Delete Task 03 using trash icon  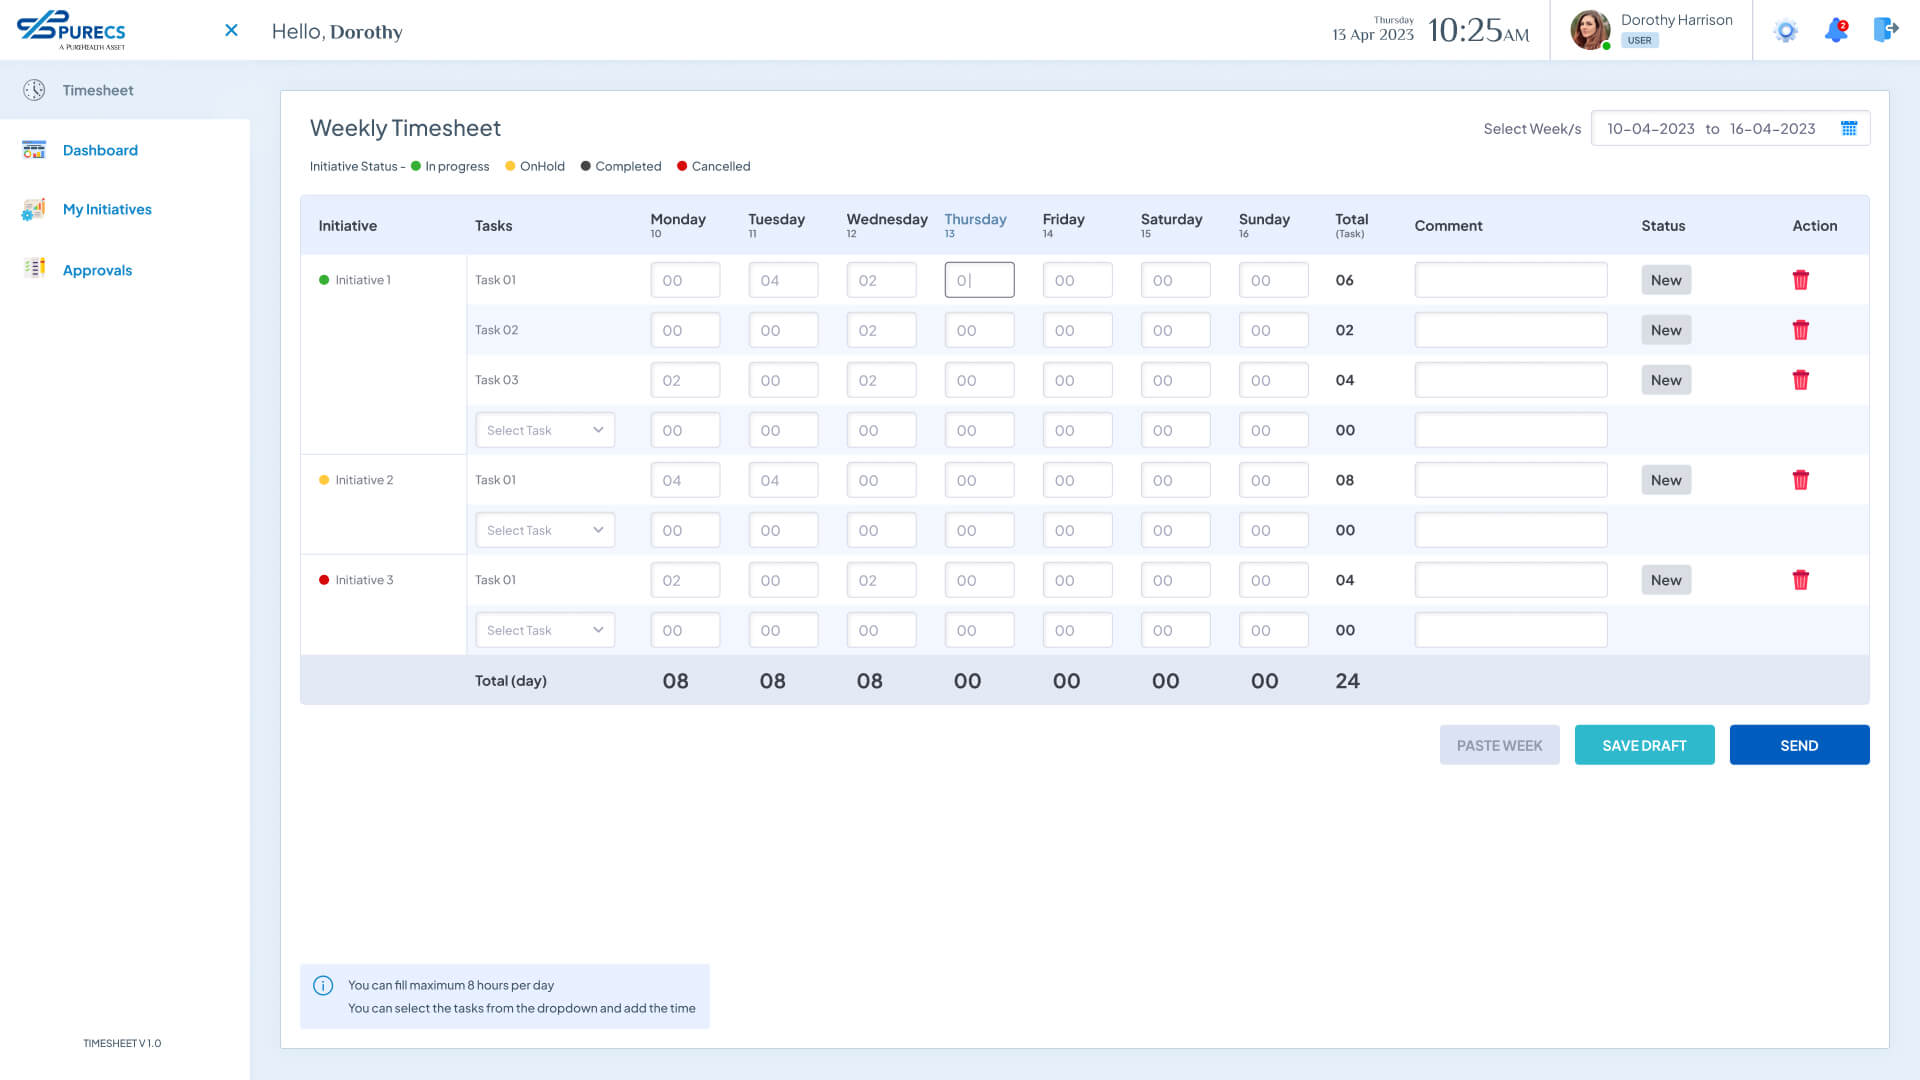coord(1800,380)
